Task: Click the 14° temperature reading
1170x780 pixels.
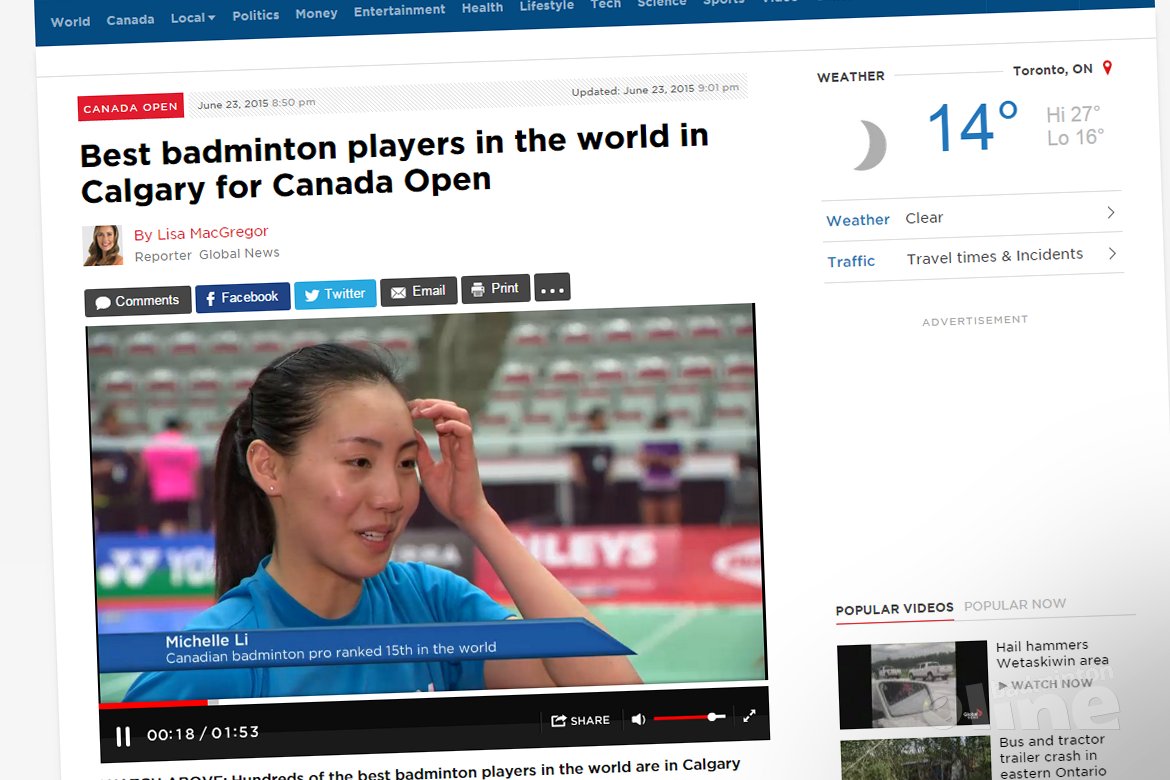Action: coord(972,126)
